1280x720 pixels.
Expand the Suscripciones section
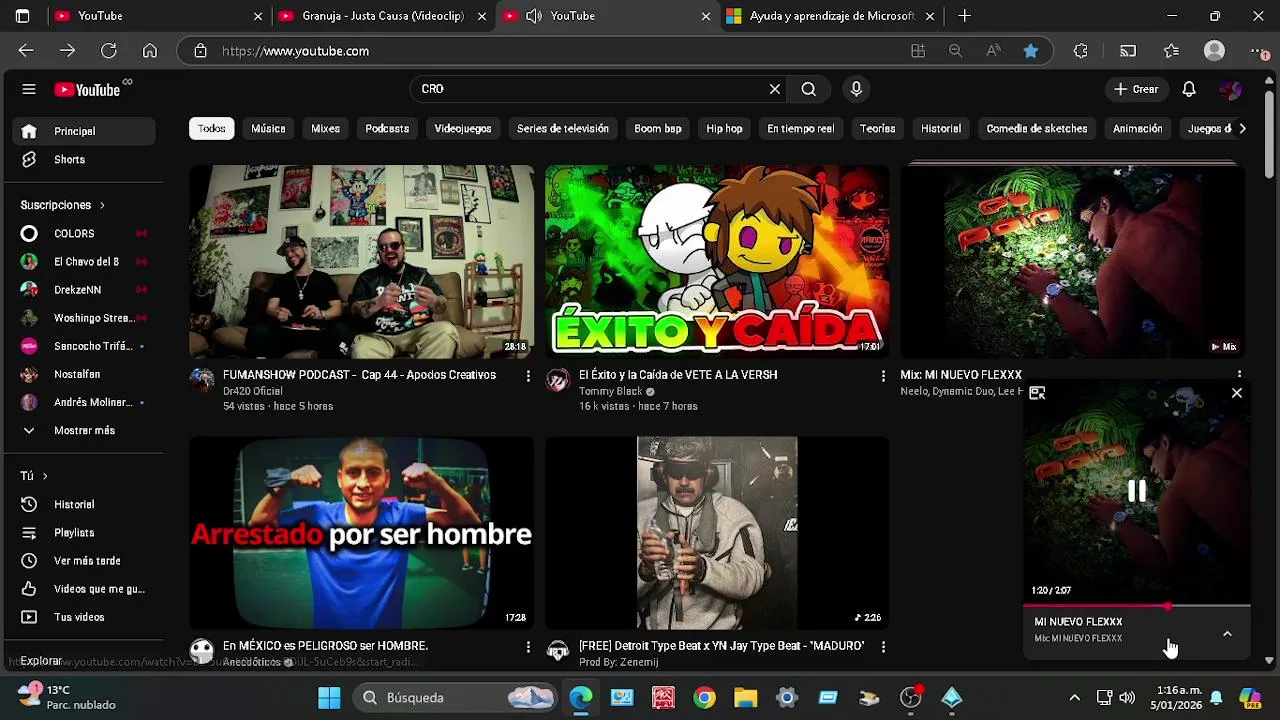tap(63, 205)
